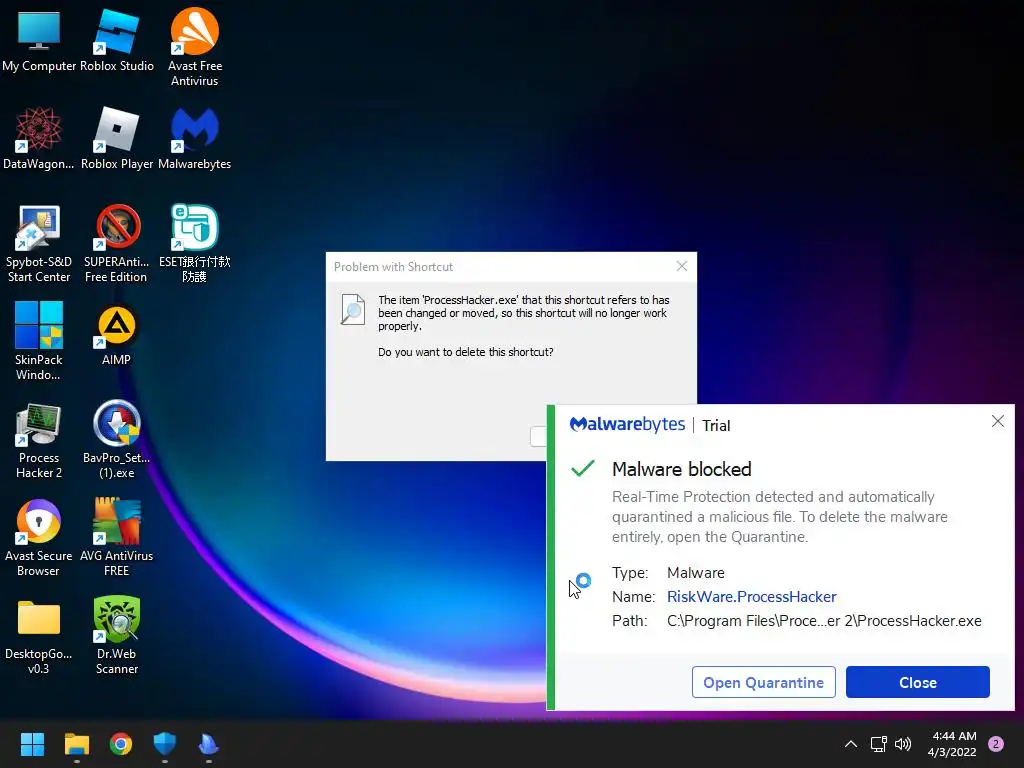Click the document icon in shortcut dialog
The image size is (1024, 768).
[x=353, y=309]
